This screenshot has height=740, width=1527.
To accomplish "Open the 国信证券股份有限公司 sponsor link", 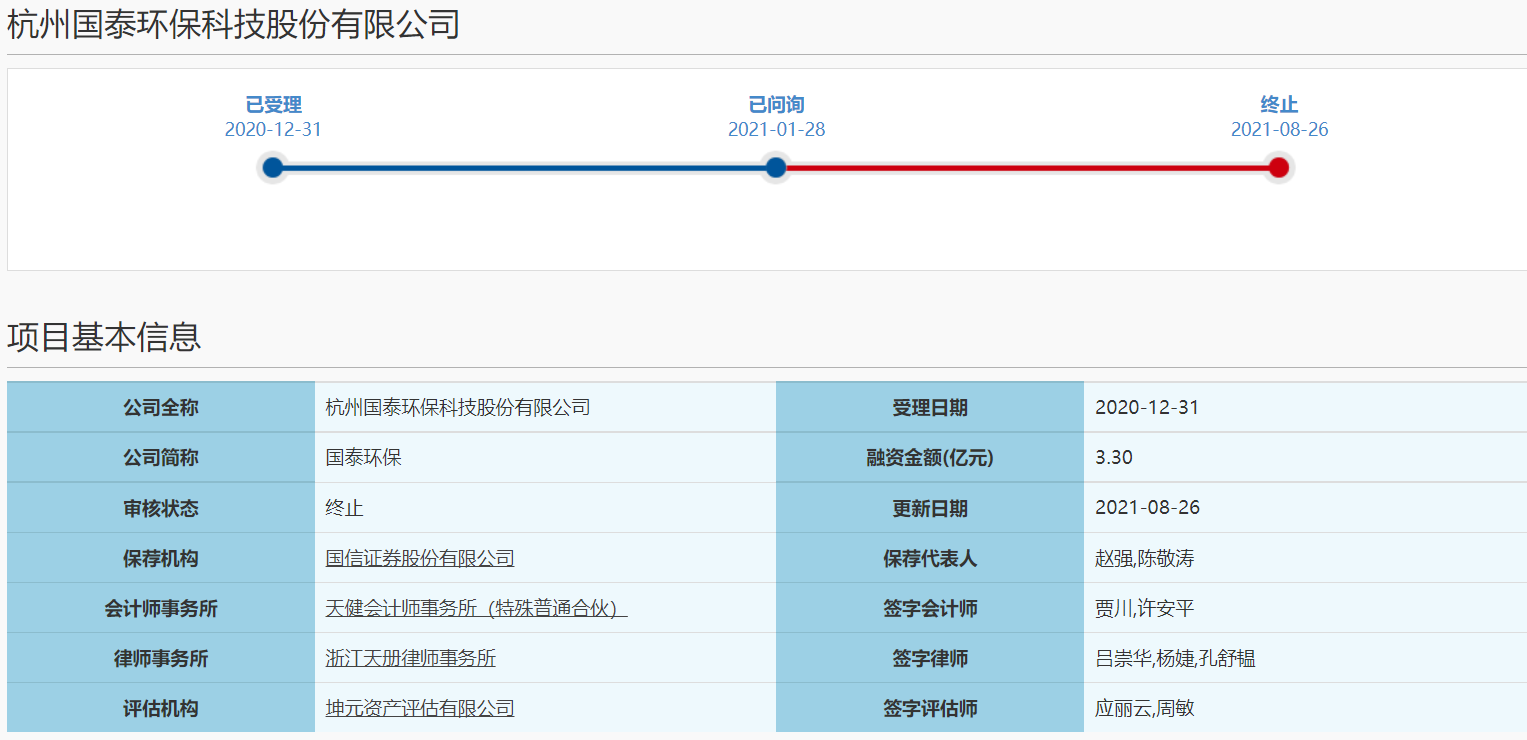I will [x=420, y=558].
